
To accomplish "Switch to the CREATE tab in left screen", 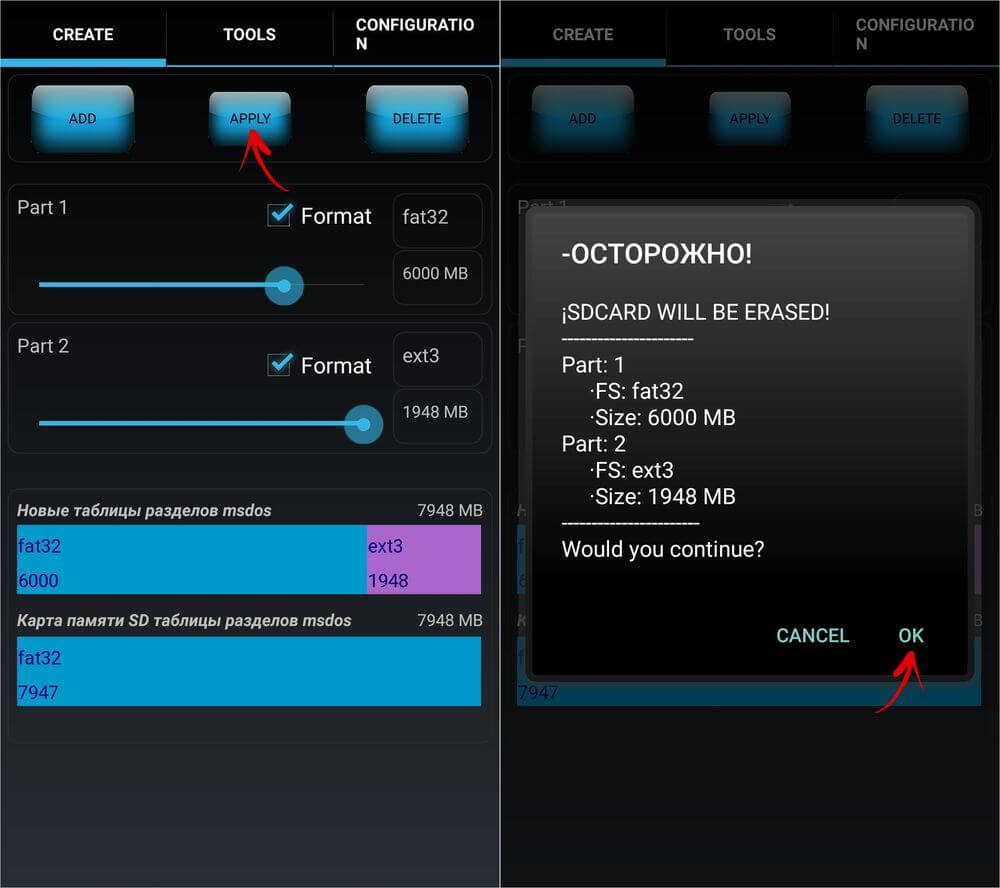I will [83, 34].
